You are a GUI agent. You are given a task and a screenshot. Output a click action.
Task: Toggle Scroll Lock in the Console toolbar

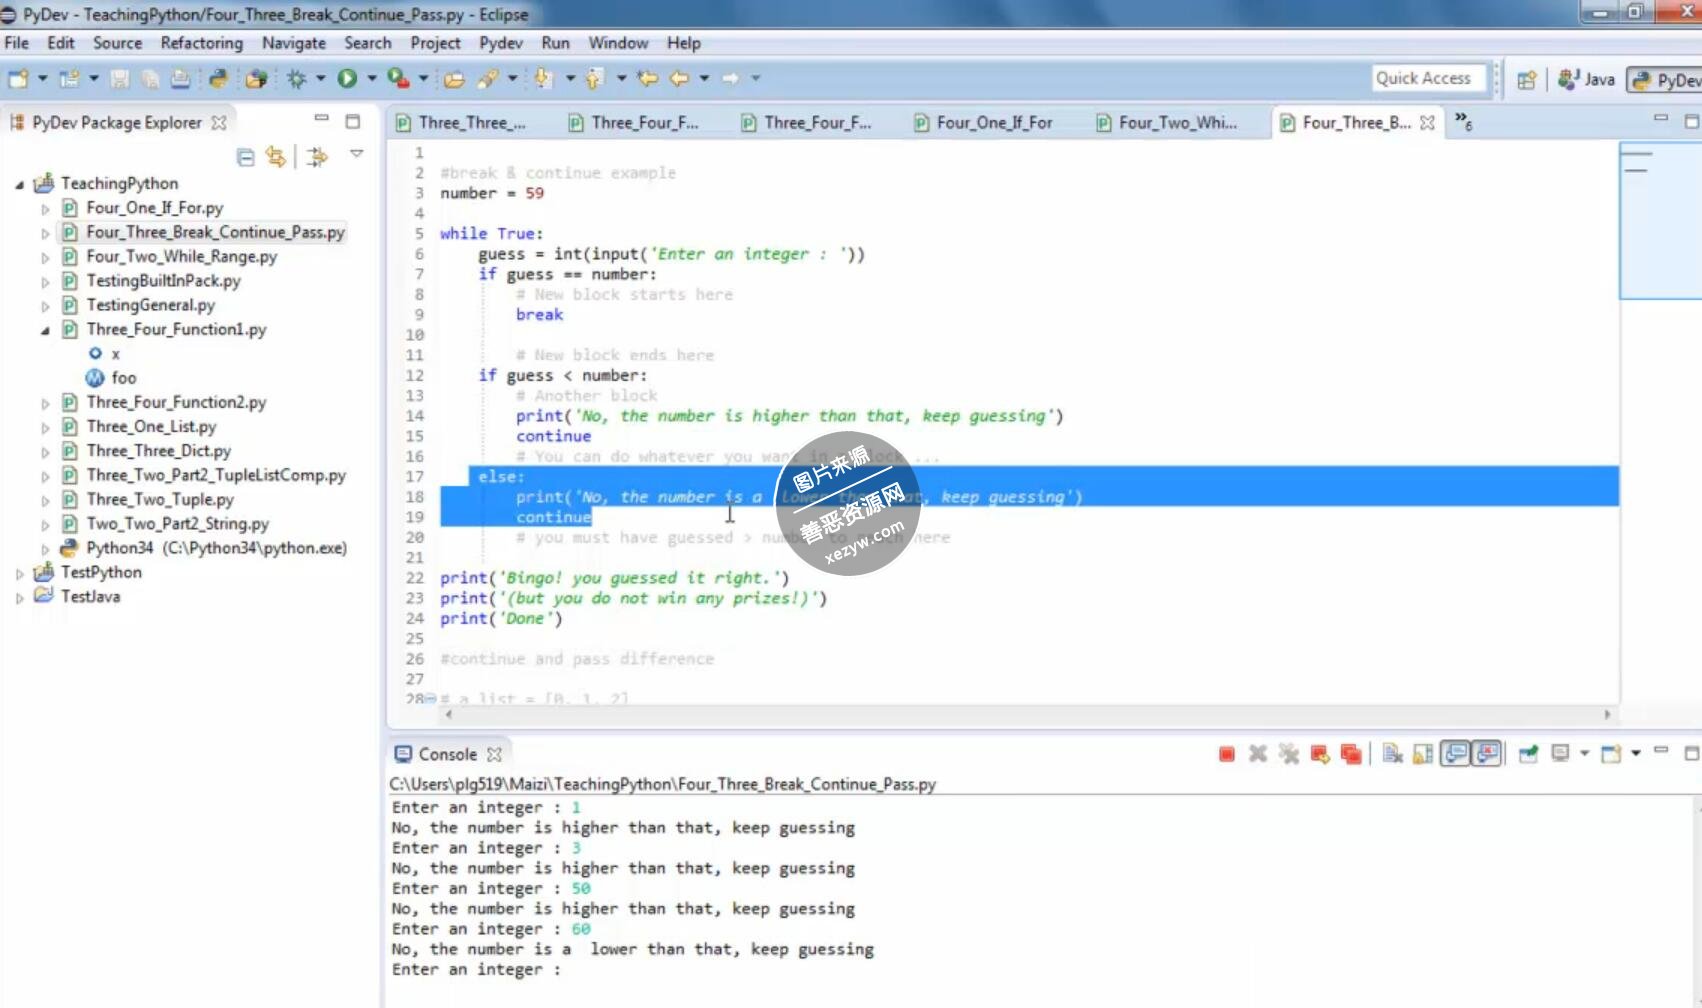tap(1423, 754)
